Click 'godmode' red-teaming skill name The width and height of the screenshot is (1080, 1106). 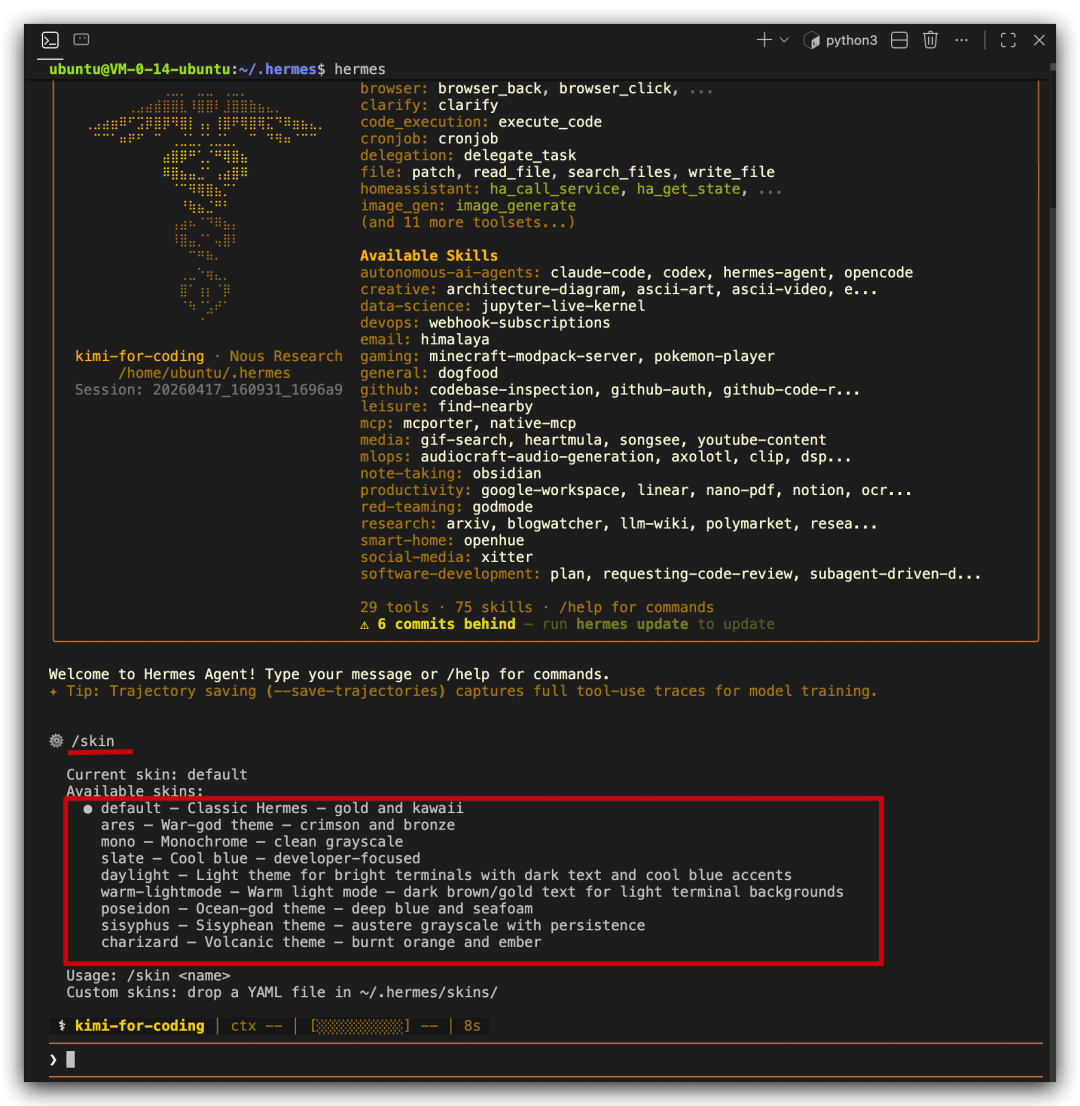pos(503,507)
